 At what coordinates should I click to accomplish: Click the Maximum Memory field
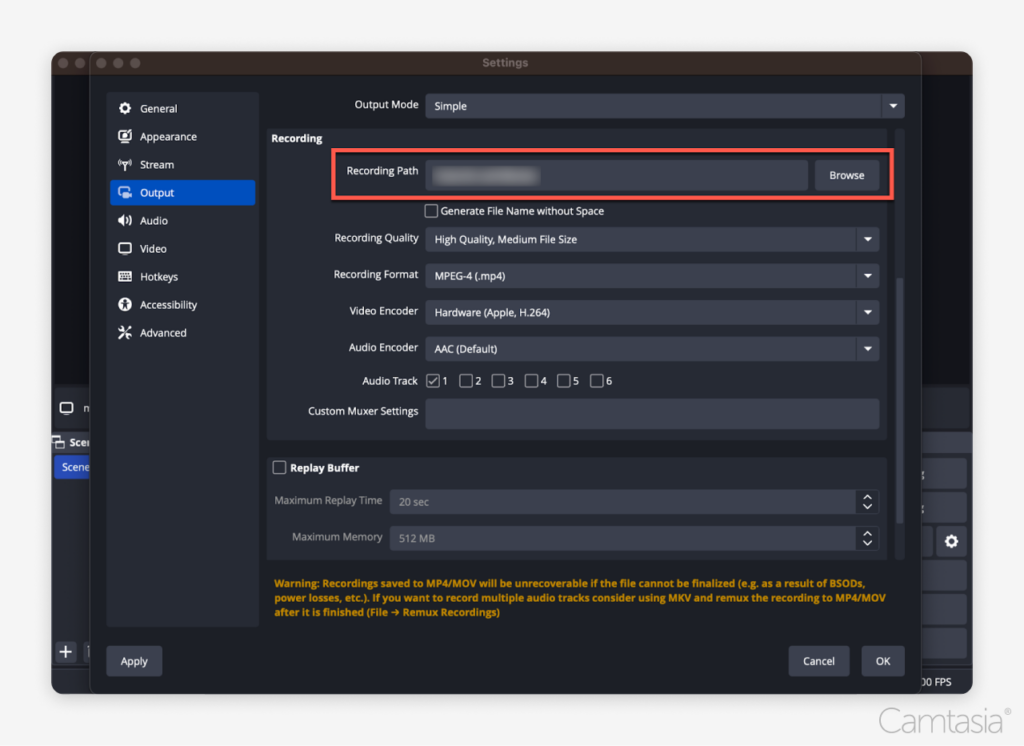[622, 538]
